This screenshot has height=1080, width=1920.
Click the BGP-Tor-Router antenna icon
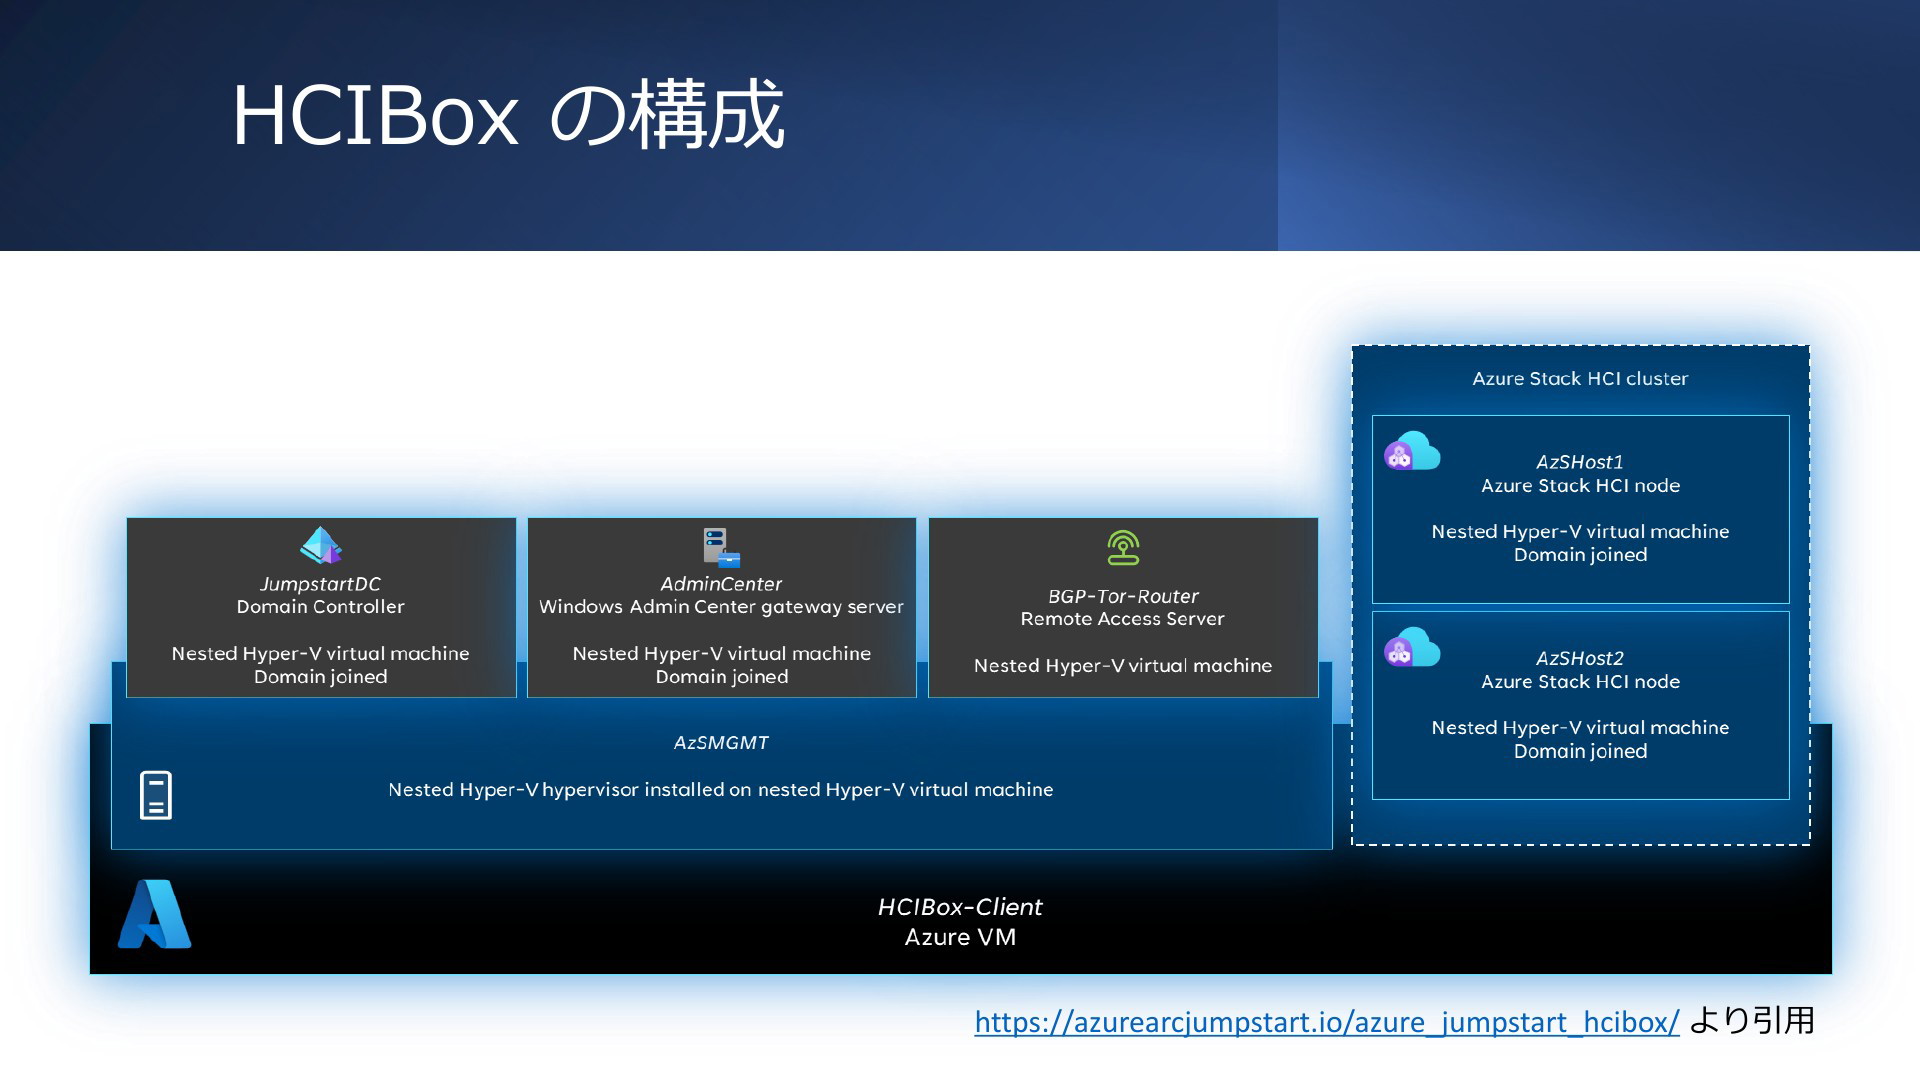click(1123, 548)
